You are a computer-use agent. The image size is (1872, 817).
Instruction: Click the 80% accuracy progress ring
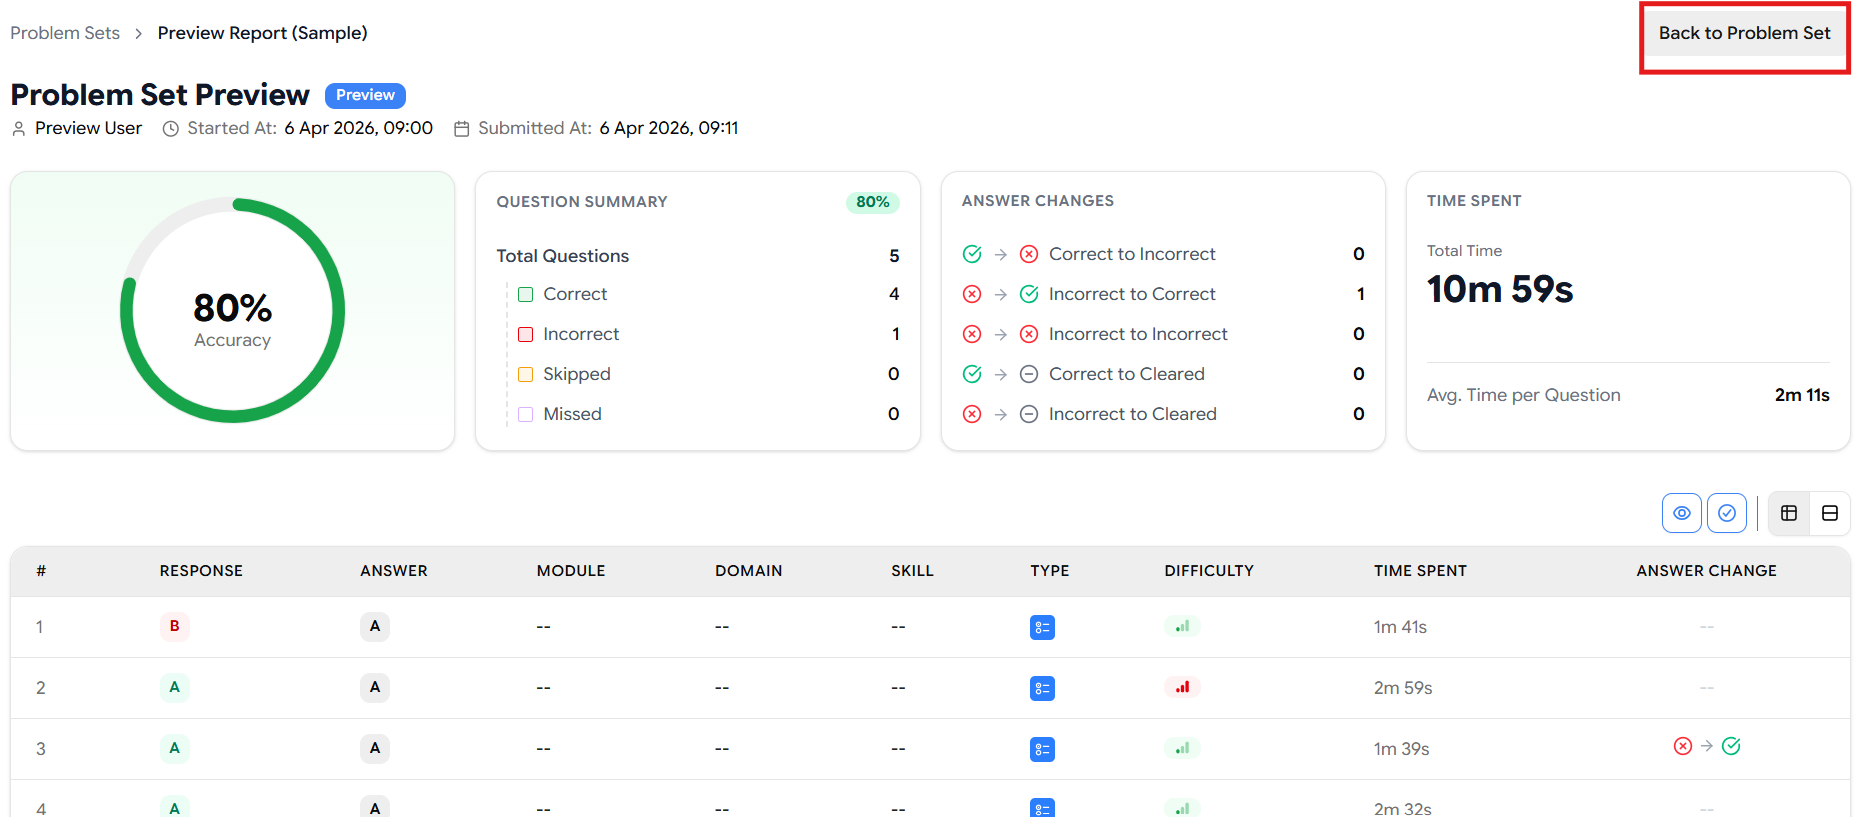(x=232, y=310)
